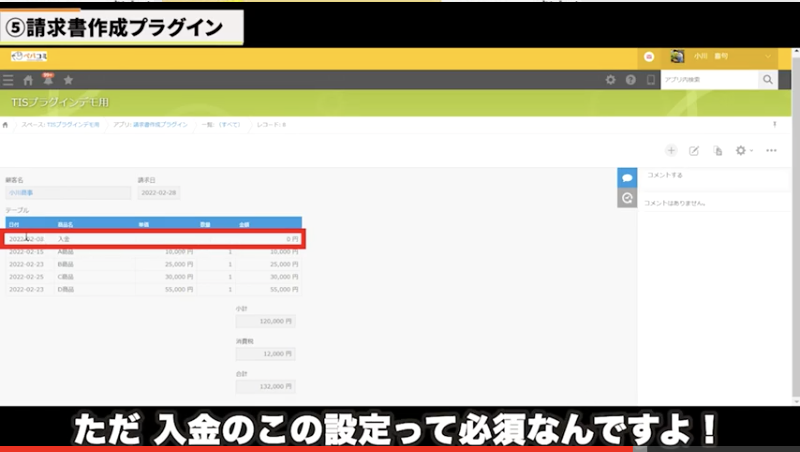Screen dimensions: 800x452
Task: Duplicate the record using the copy icon
Action: 717,151
